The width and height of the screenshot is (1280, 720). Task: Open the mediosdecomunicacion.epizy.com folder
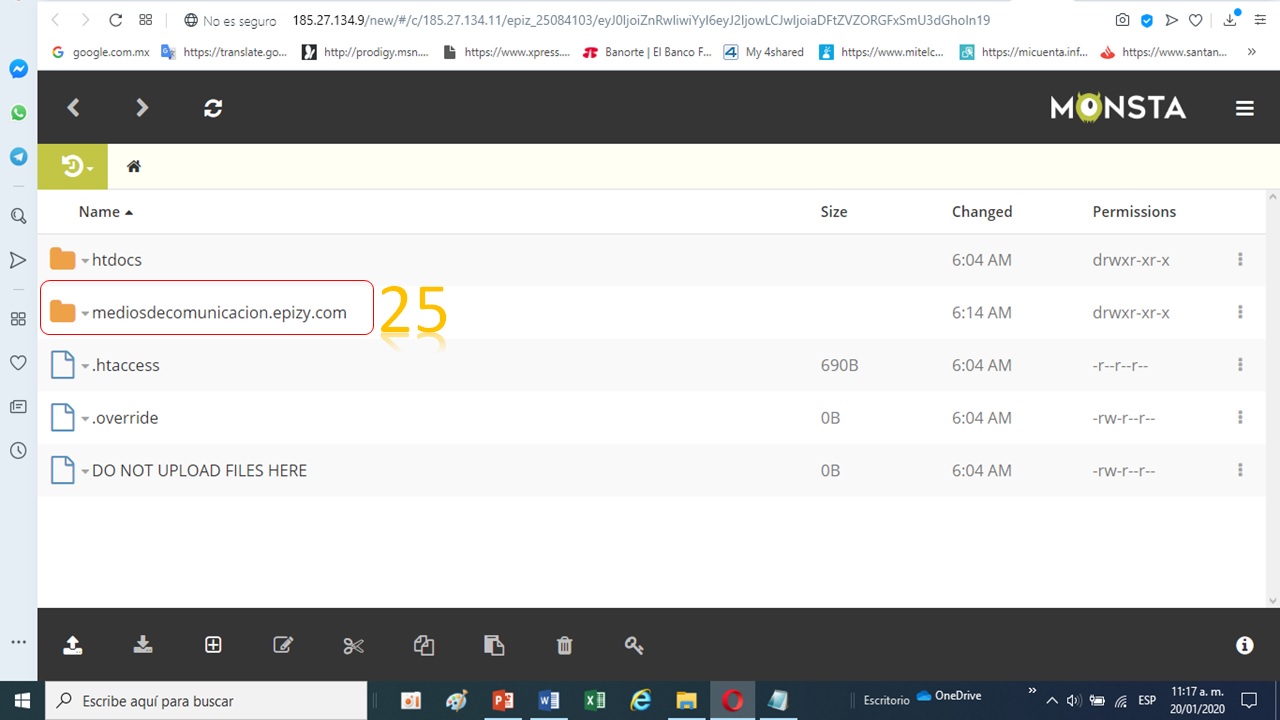coord(218,313)
